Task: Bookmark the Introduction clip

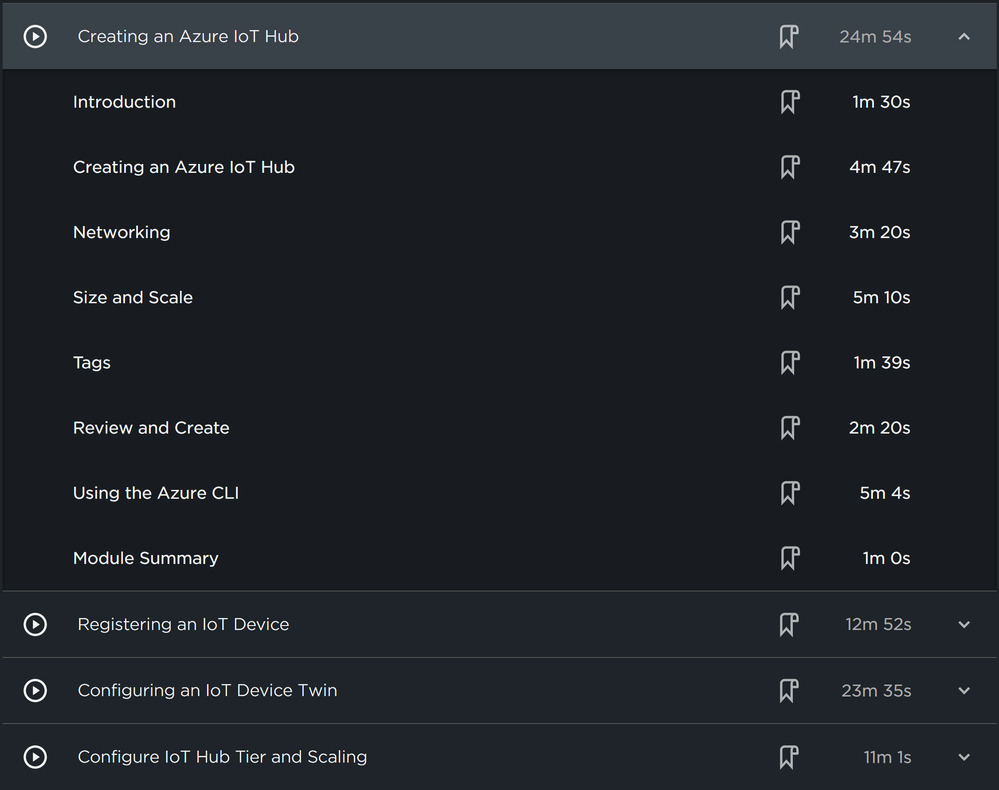Action: click(x=789, y=102)
